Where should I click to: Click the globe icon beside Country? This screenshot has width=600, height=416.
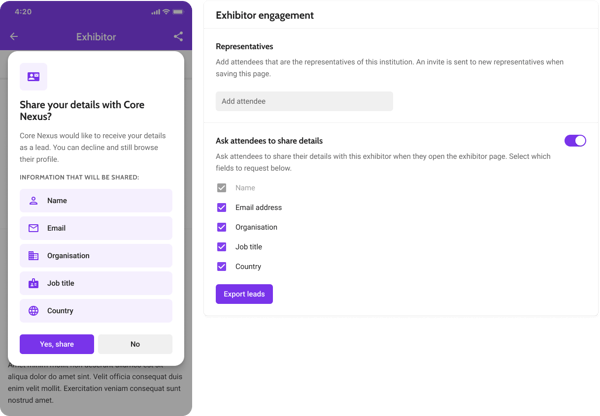pos(33,311)
